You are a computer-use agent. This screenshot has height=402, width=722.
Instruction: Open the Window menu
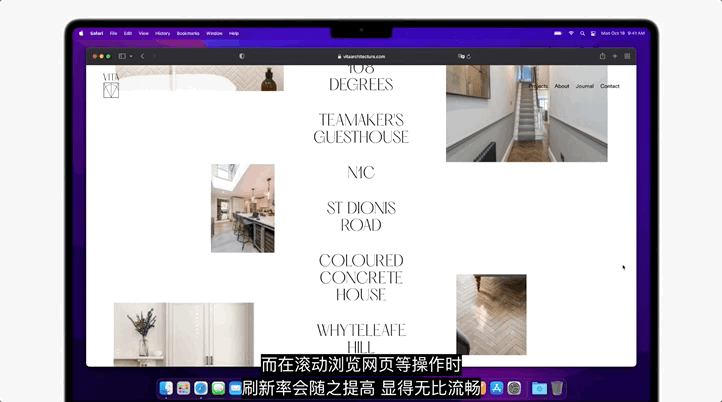(214, 33)
